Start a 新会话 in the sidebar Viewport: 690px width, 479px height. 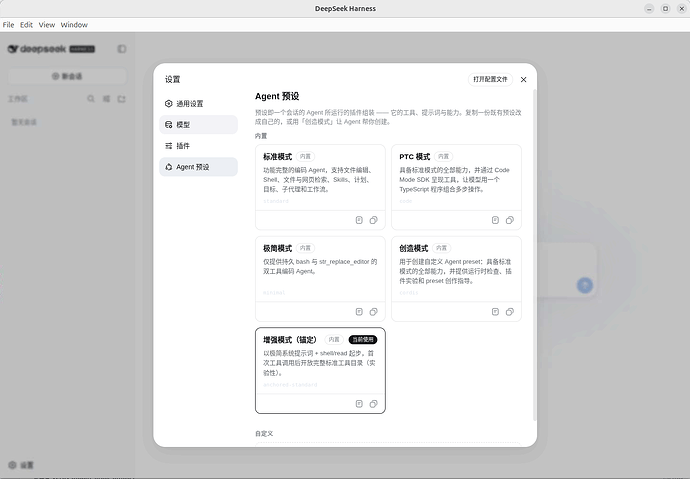[67, 76]
